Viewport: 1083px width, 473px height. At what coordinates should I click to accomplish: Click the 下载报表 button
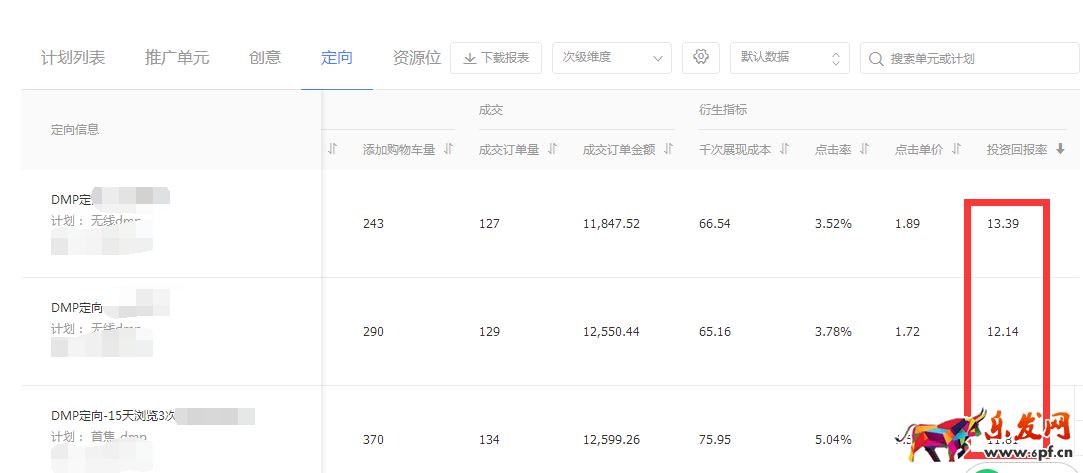(x=496, y=58)
